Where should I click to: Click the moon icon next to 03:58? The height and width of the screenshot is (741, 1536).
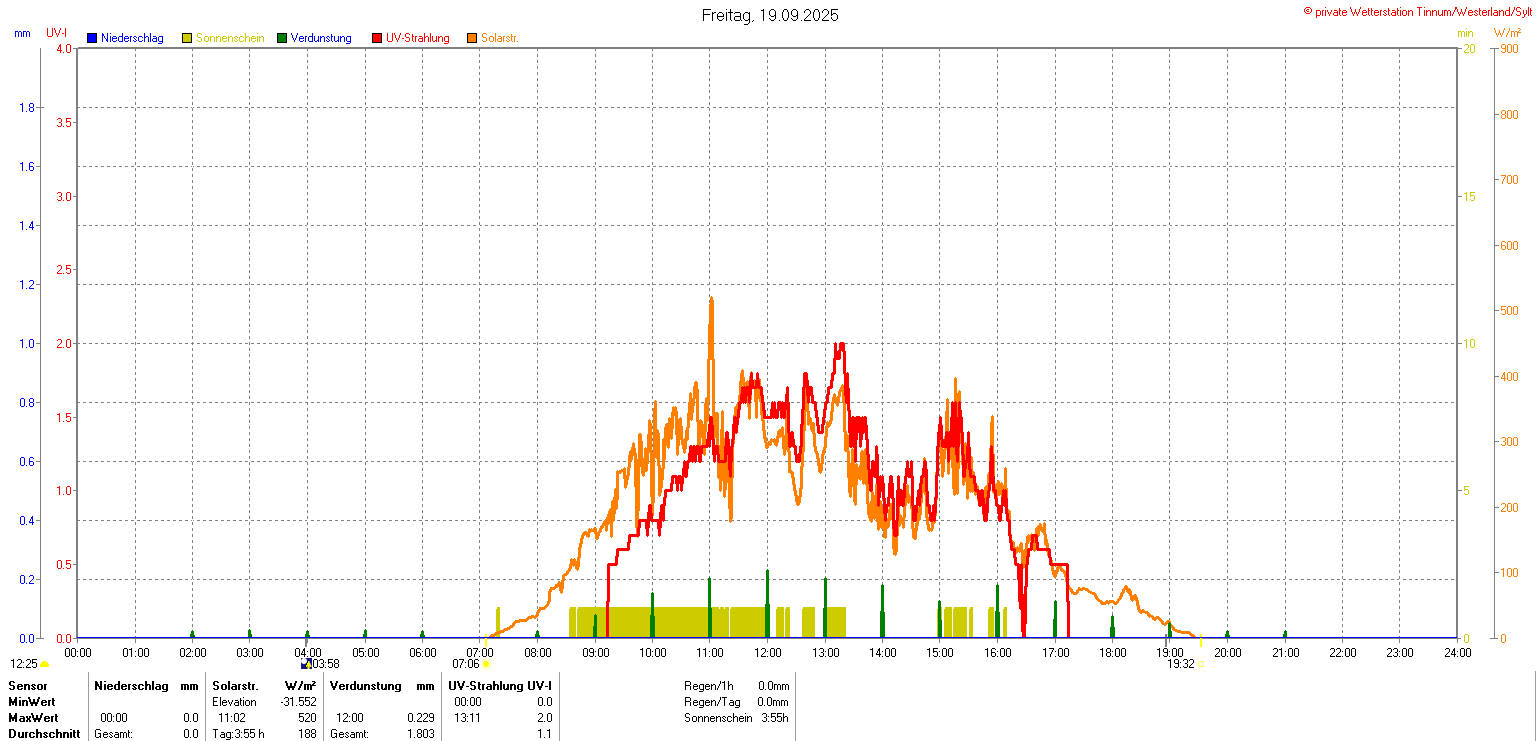[306, 664]
